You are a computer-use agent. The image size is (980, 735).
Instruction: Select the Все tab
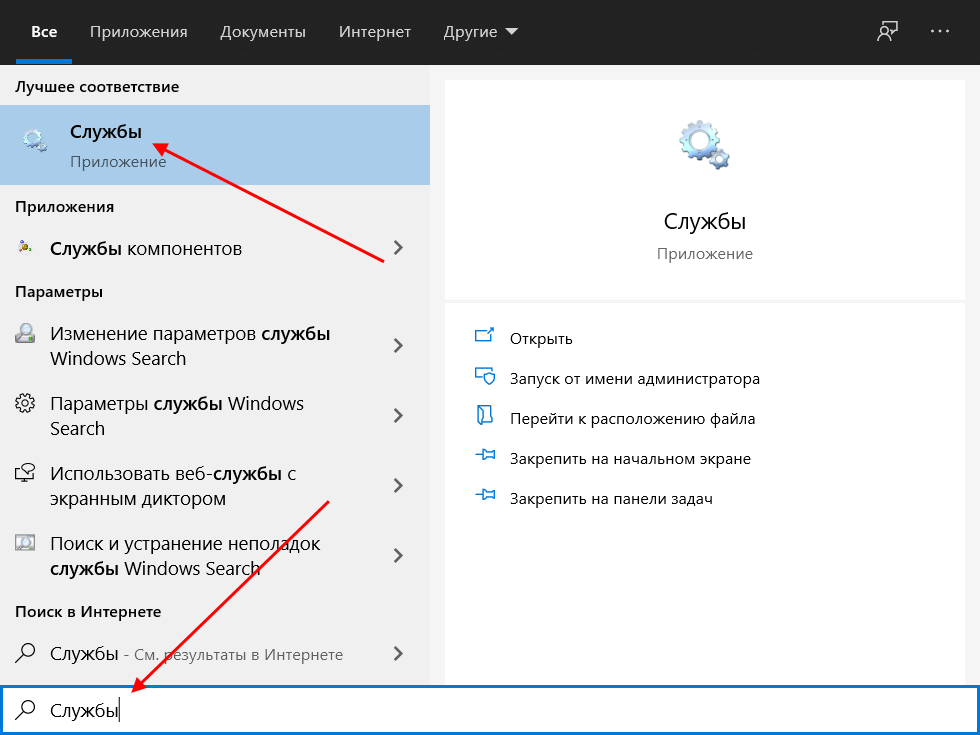coord(44,32)
